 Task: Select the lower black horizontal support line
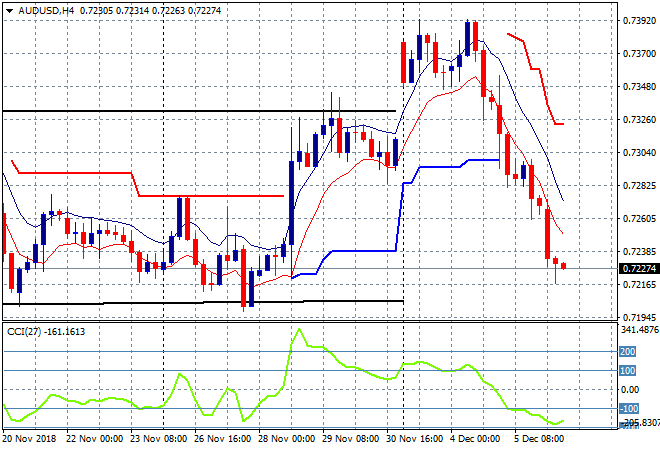[203, 302]
